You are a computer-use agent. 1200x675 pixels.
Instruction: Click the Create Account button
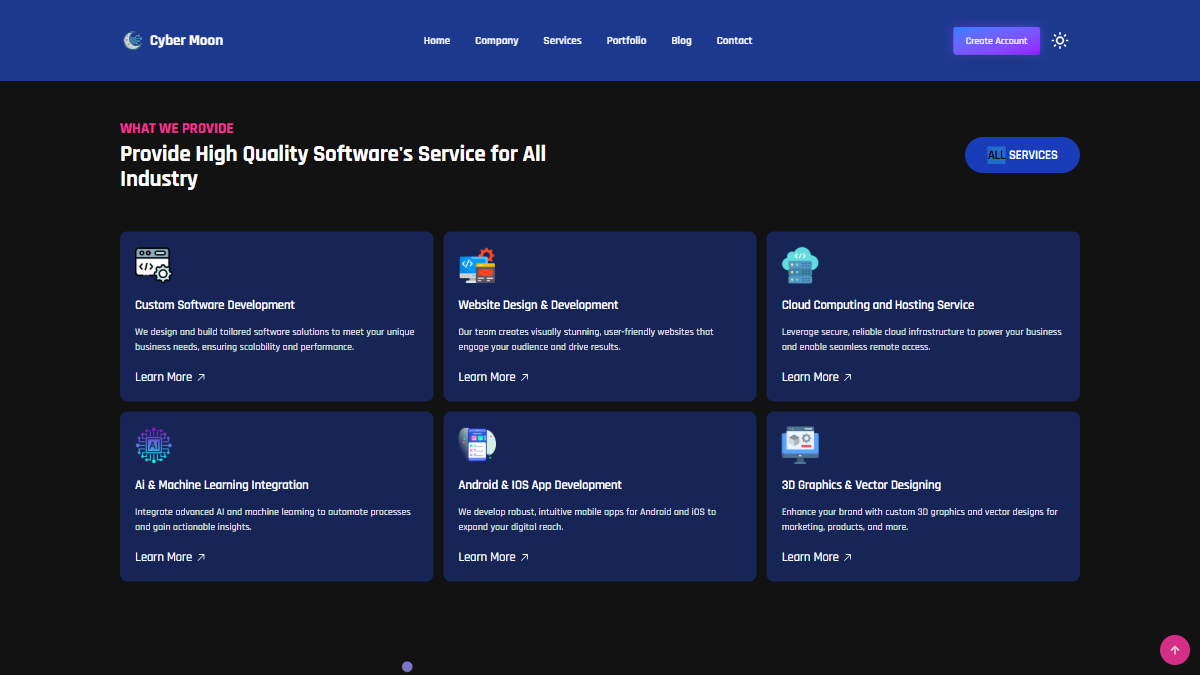point(996,41)
